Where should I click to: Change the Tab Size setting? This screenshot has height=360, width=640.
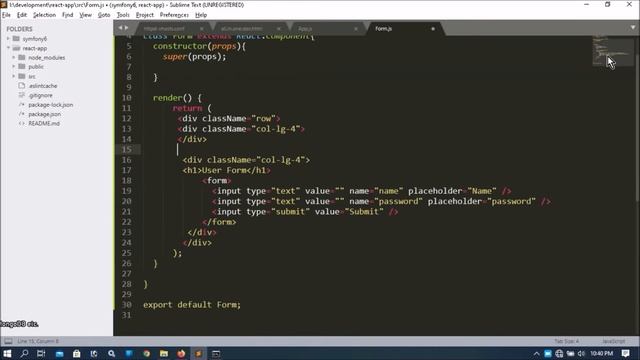(x=567, y=341)
